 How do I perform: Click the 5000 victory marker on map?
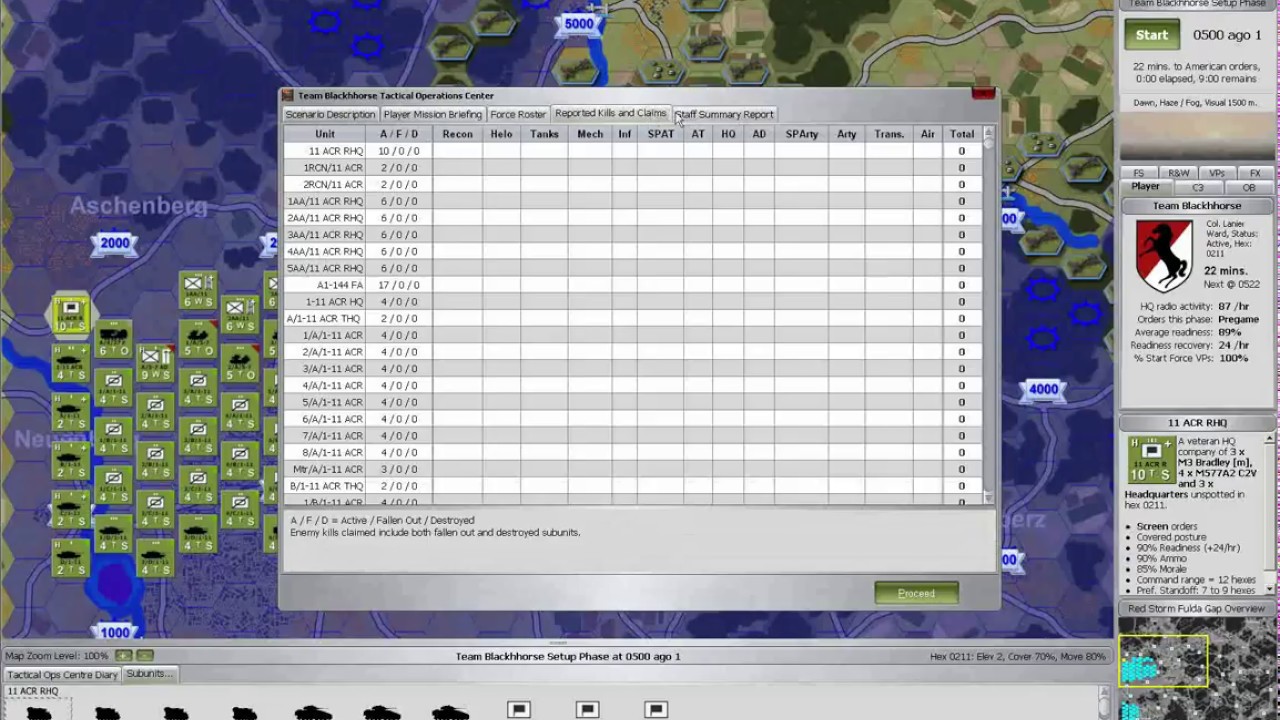tap(579, 24)
